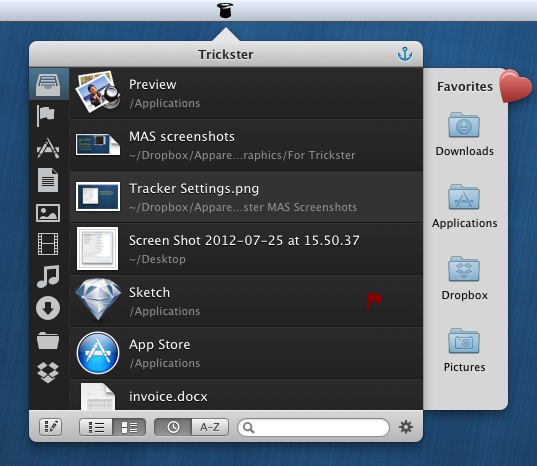Image resolution: width=537 pixels, height=466 pixels.
Task: Toggle the red flag on Sketch row
Action: [374, 301]
